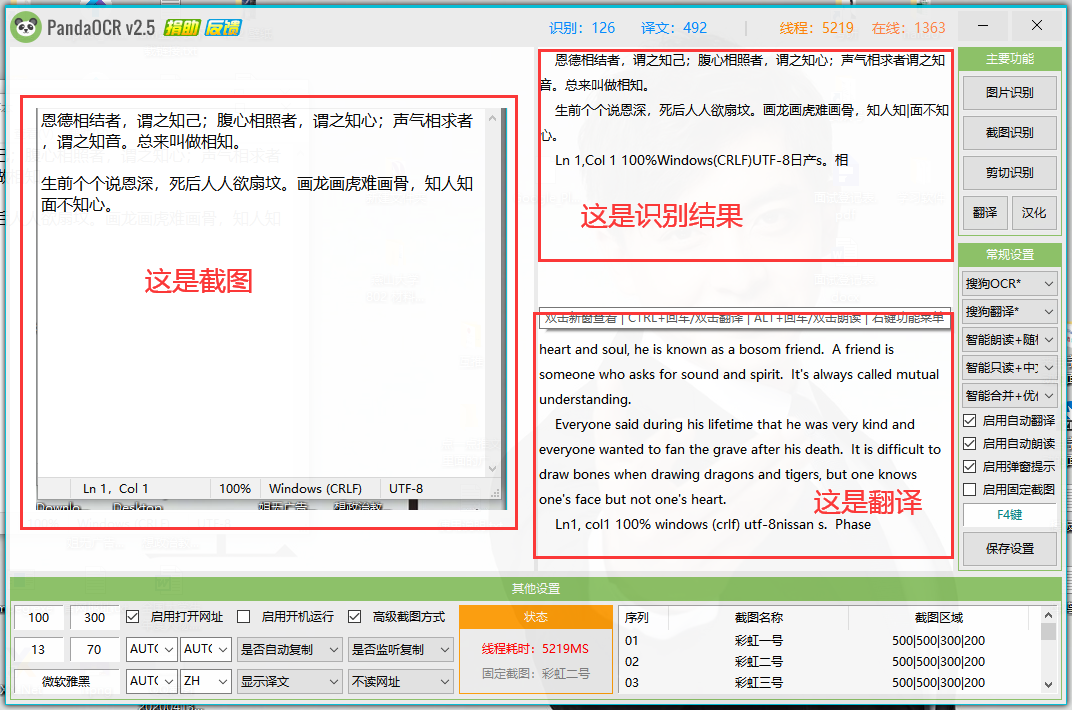1072x710 pixels.
Task: Start 剪切识别 clipboard recognition
Action: [x=1009, y=172]
